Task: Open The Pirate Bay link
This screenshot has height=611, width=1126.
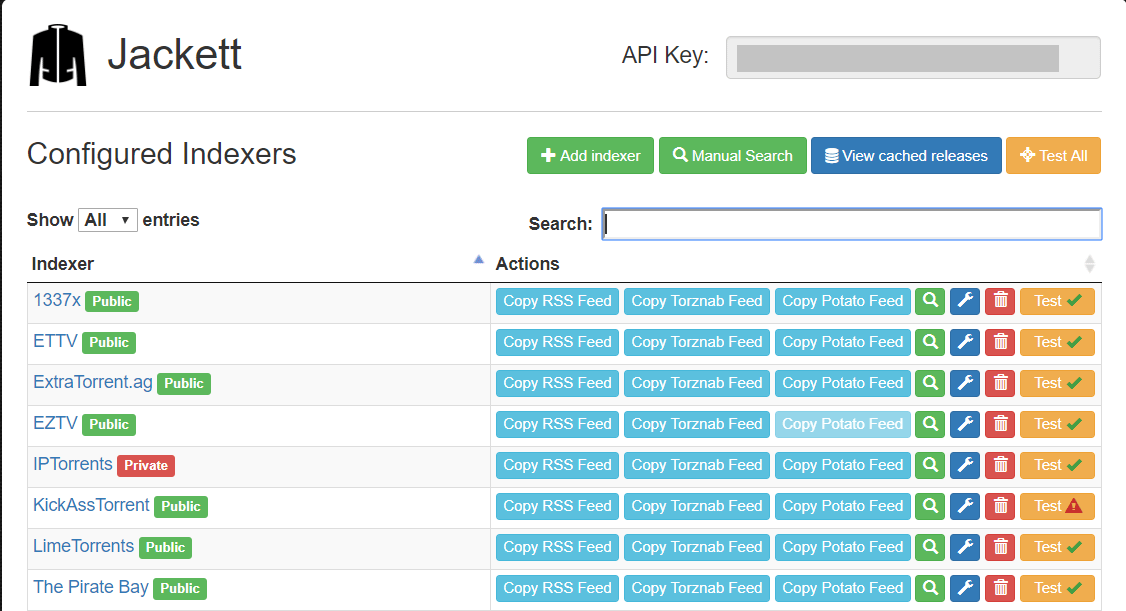Action: 90,587
